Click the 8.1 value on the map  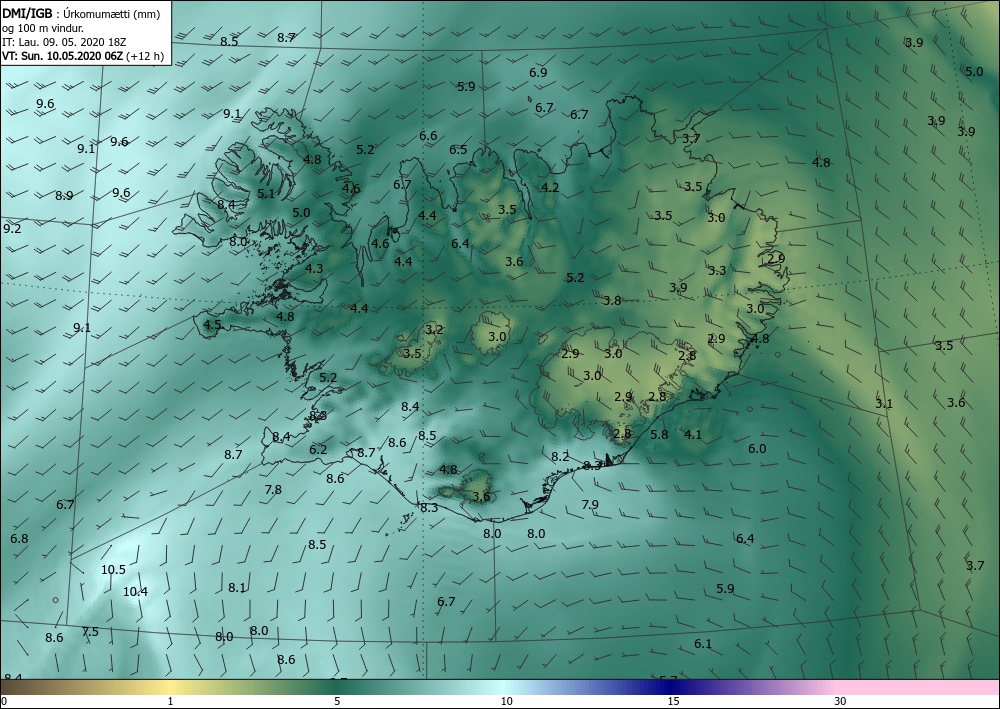237,588
